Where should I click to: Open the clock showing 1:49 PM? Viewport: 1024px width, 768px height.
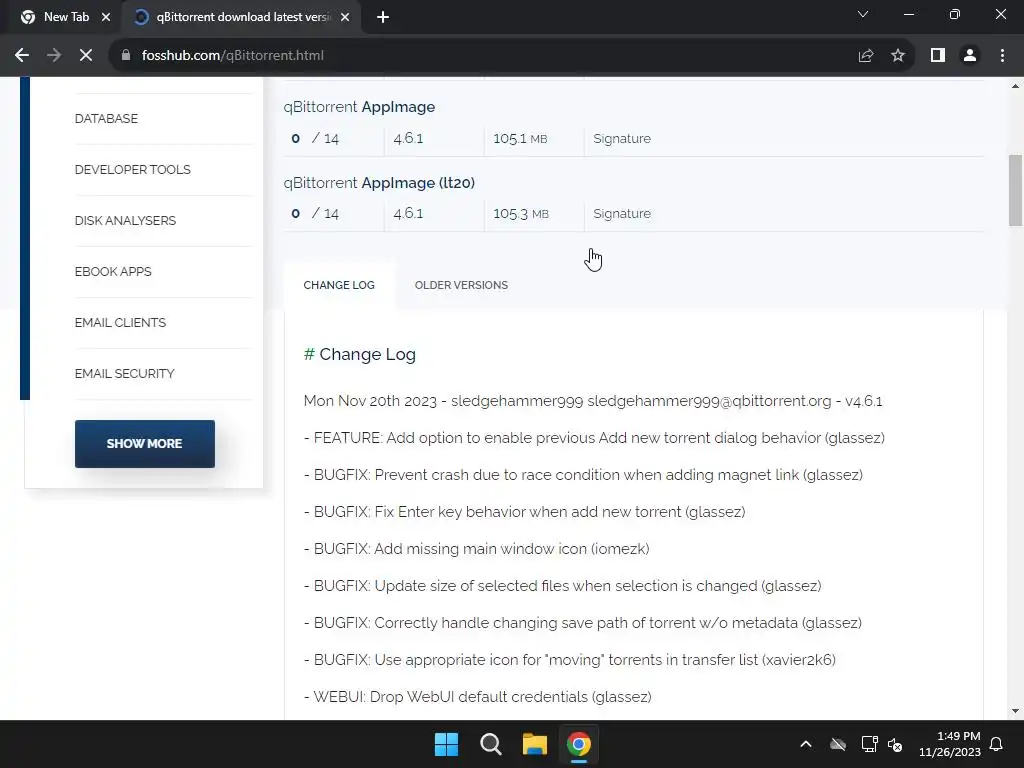[950, 744]
